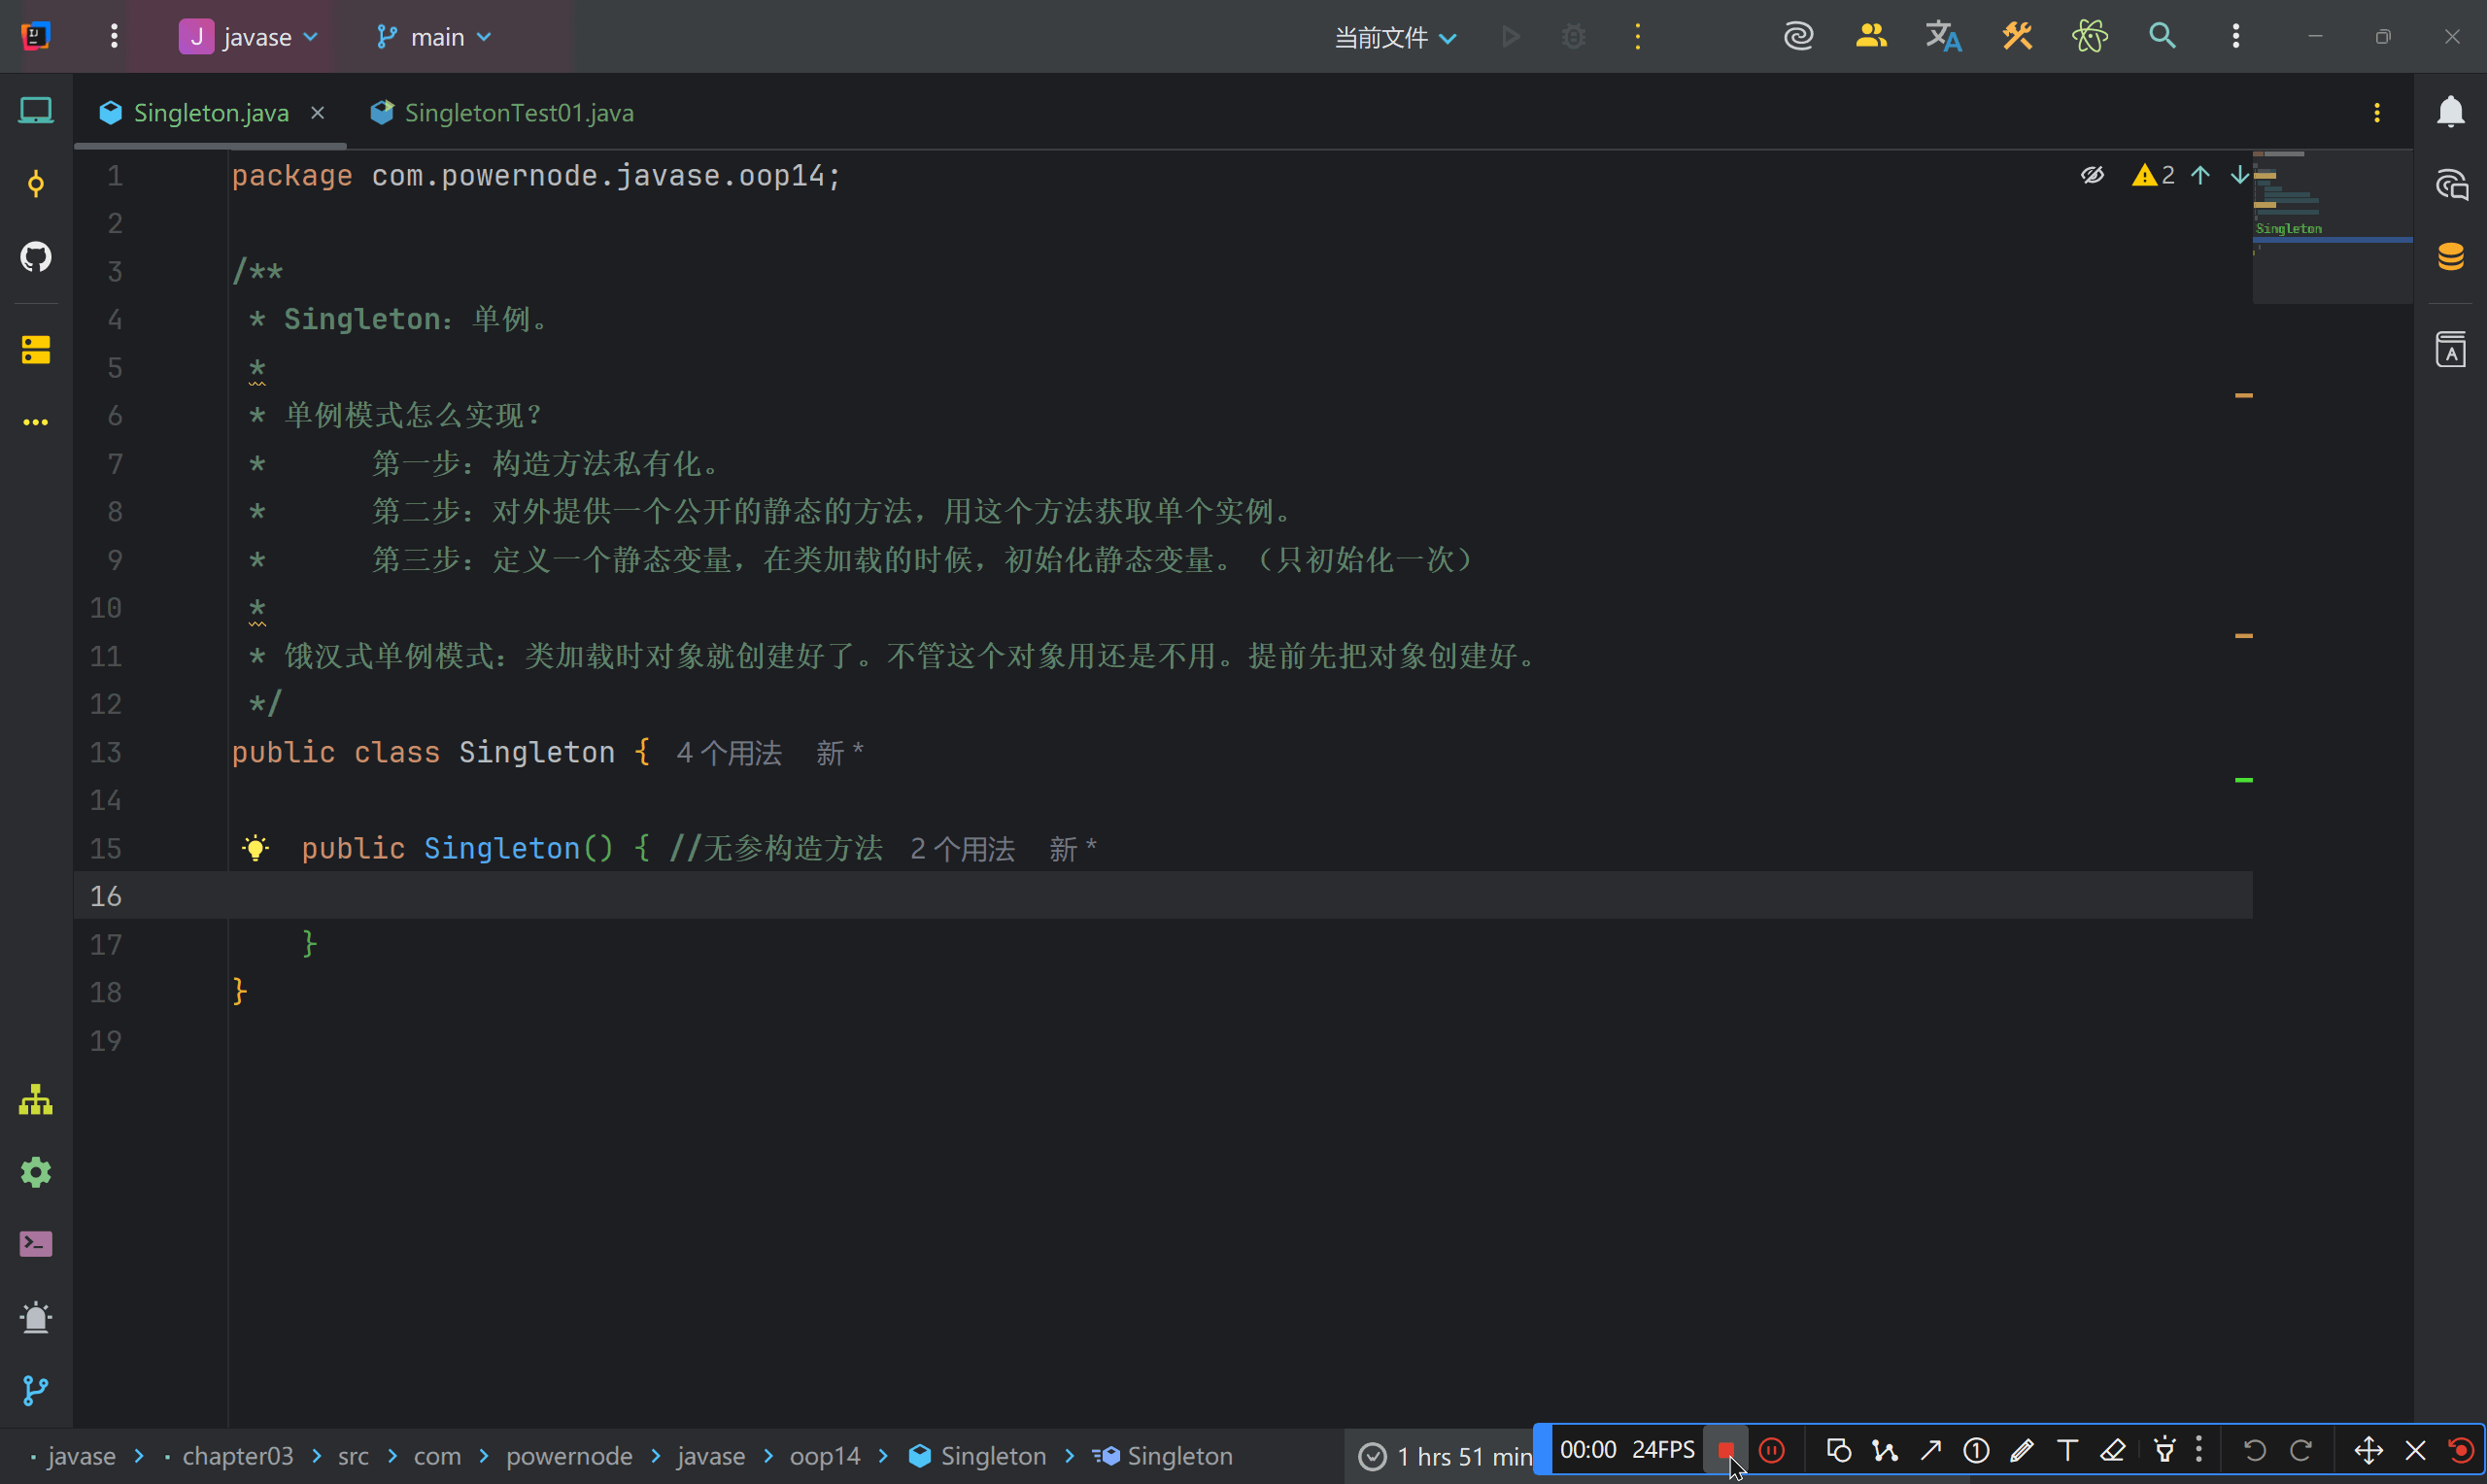Click the 4 个用法 usages hint

(x=729, y=753)
